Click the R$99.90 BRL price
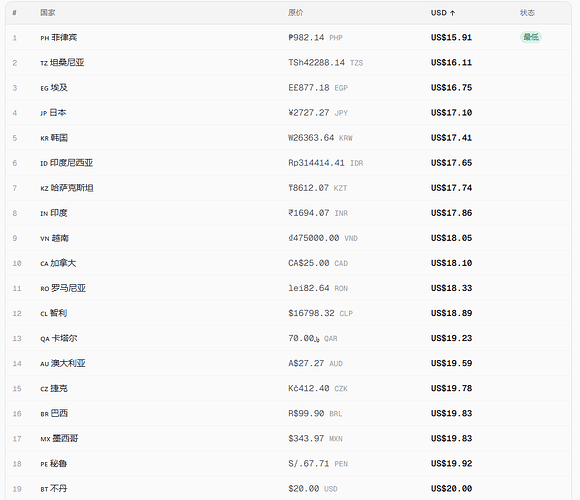580x500 pixels. click(x=316, y=414)
